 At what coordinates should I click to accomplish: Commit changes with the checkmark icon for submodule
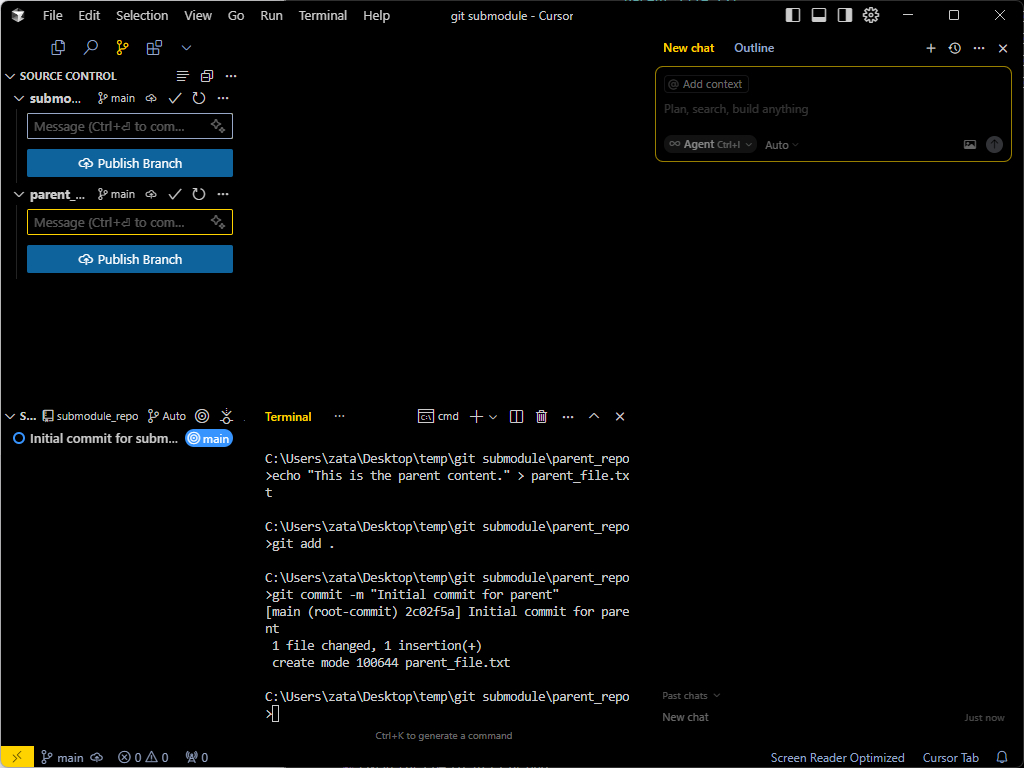tap(174, 98)
